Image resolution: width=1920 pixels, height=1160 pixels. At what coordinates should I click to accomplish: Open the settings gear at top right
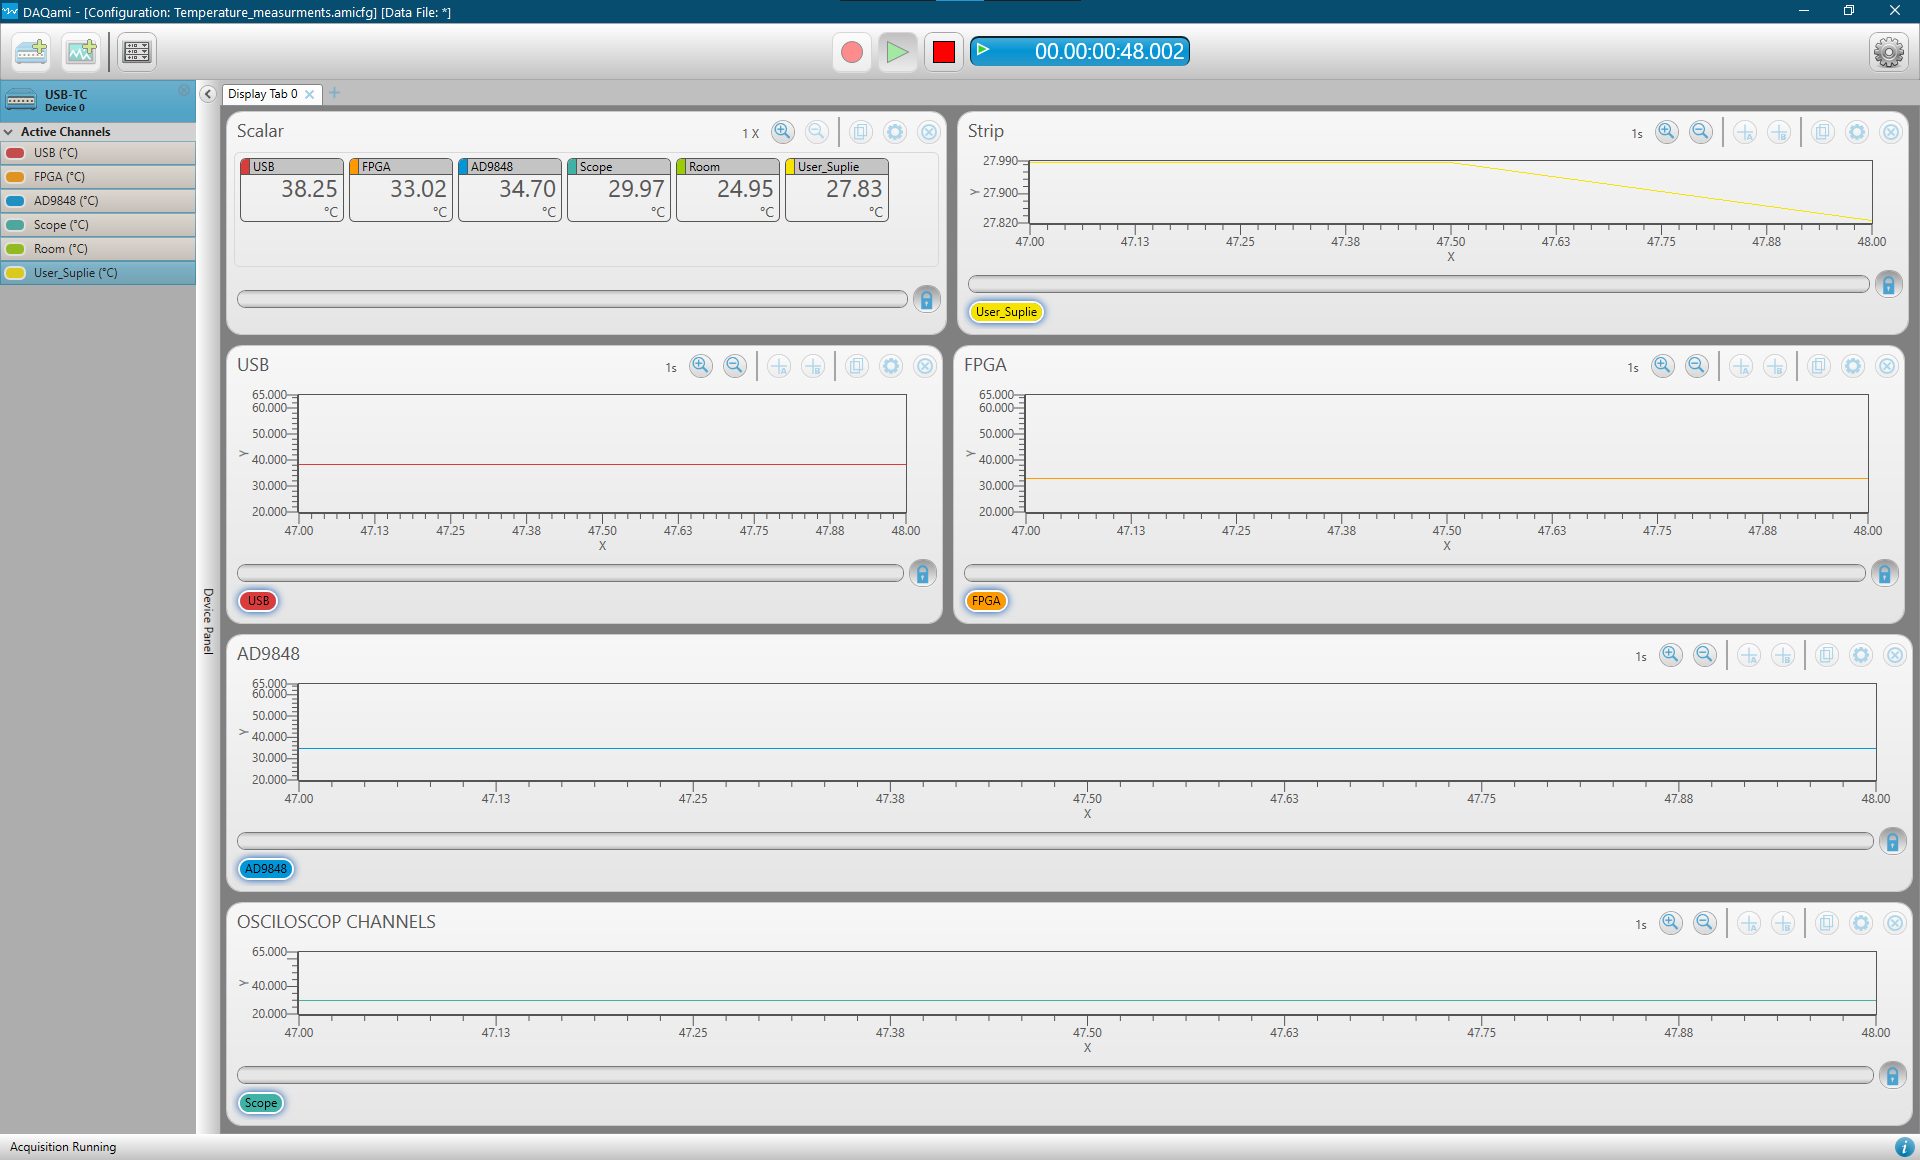coord(1888,52)
